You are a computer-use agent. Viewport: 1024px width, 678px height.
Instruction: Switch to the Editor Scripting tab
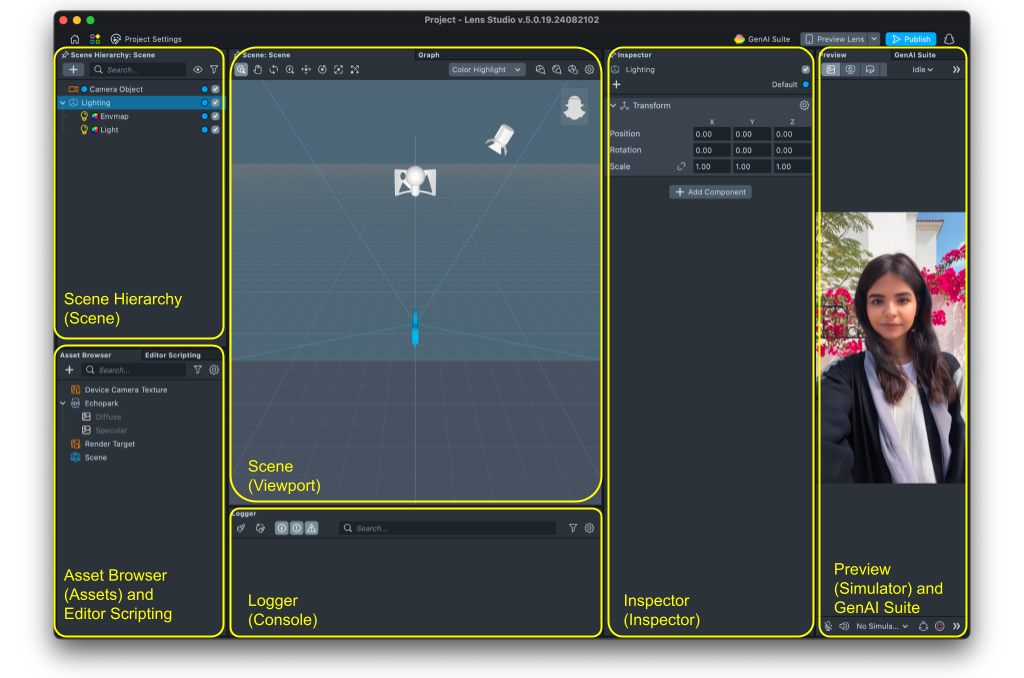tap(172, 355)
